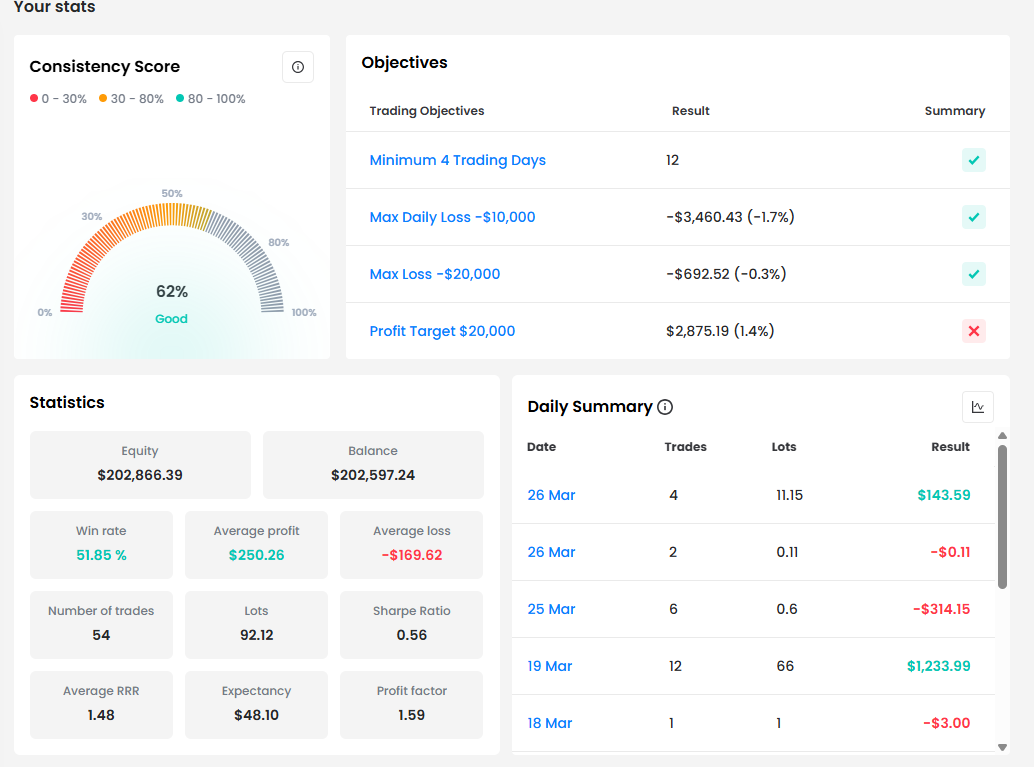Open Max Daily Loss -$10,000 objective
Screen dimensions: 1034x767
452,217
